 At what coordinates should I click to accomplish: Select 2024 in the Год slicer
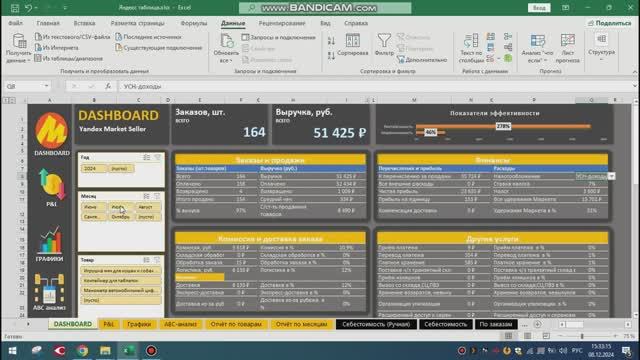pos(93,169)
